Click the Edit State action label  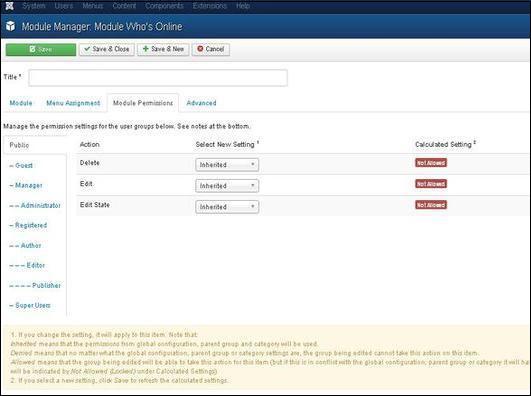coord(95,205)
